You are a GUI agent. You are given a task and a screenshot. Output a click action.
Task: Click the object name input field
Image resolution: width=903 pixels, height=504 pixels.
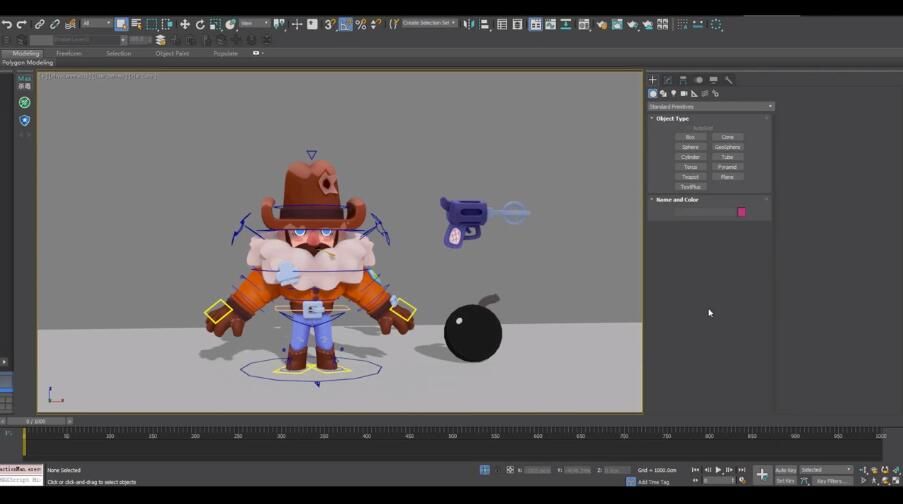(x=705, y=212)
